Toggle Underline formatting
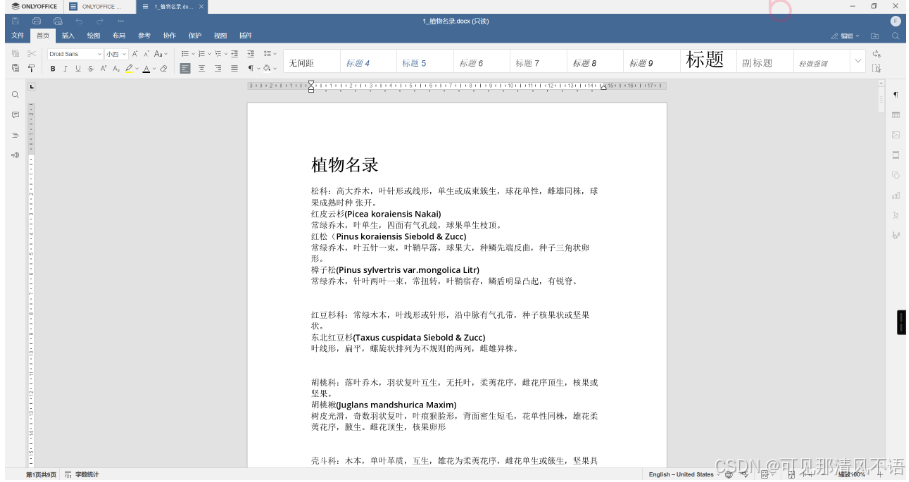Viewport: 909px width, 482px height. [x=78, y=68]
